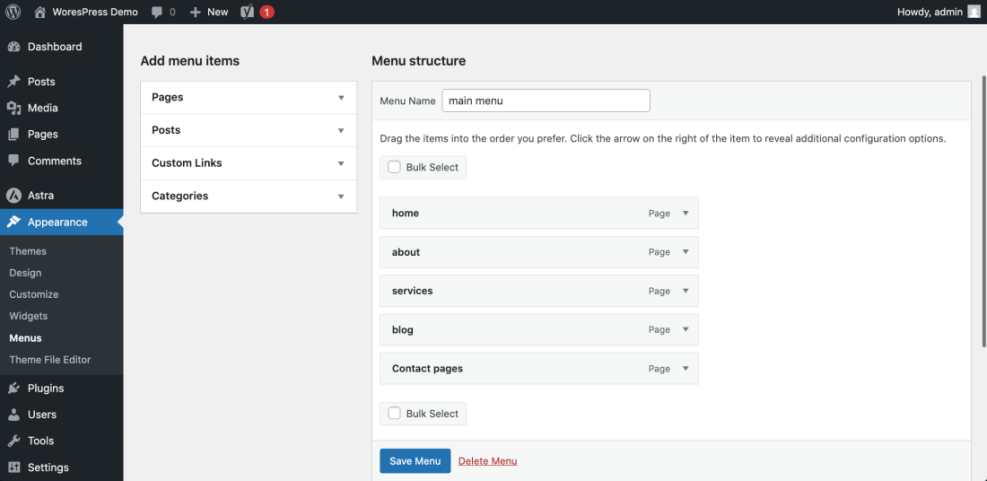Viewport: 987px width, 481px height.
Task: Click the Contact pages item title
Action: [427, 368]
